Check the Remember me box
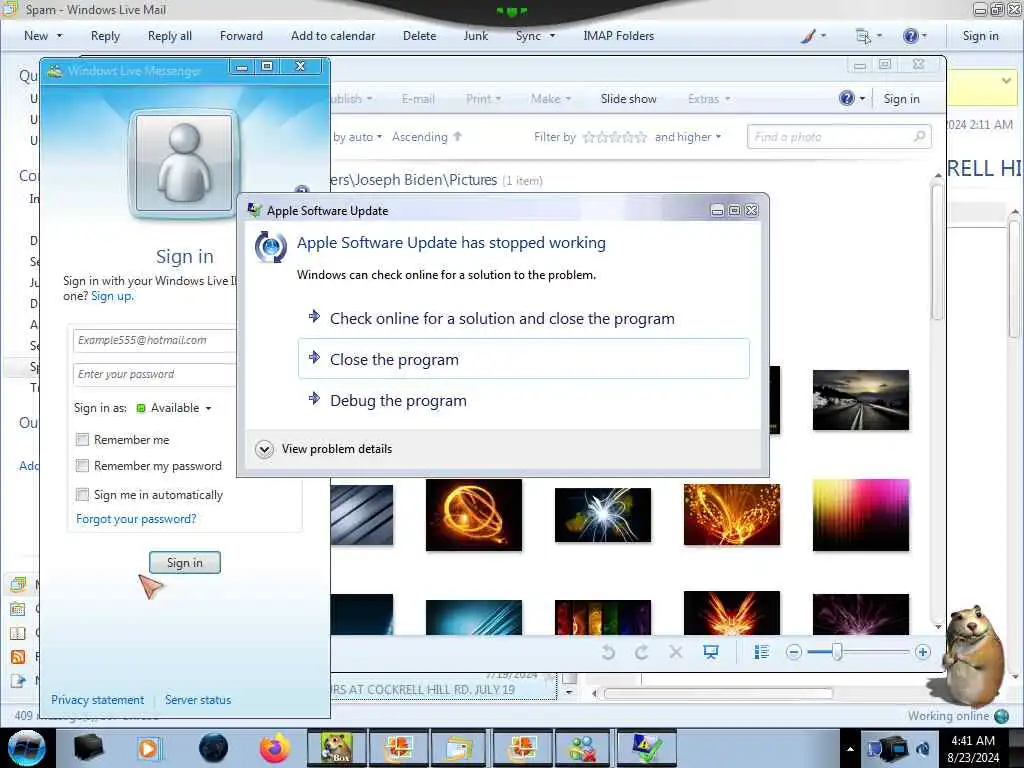This screenshot has width=1024, height=768. [x=82, y=440]
